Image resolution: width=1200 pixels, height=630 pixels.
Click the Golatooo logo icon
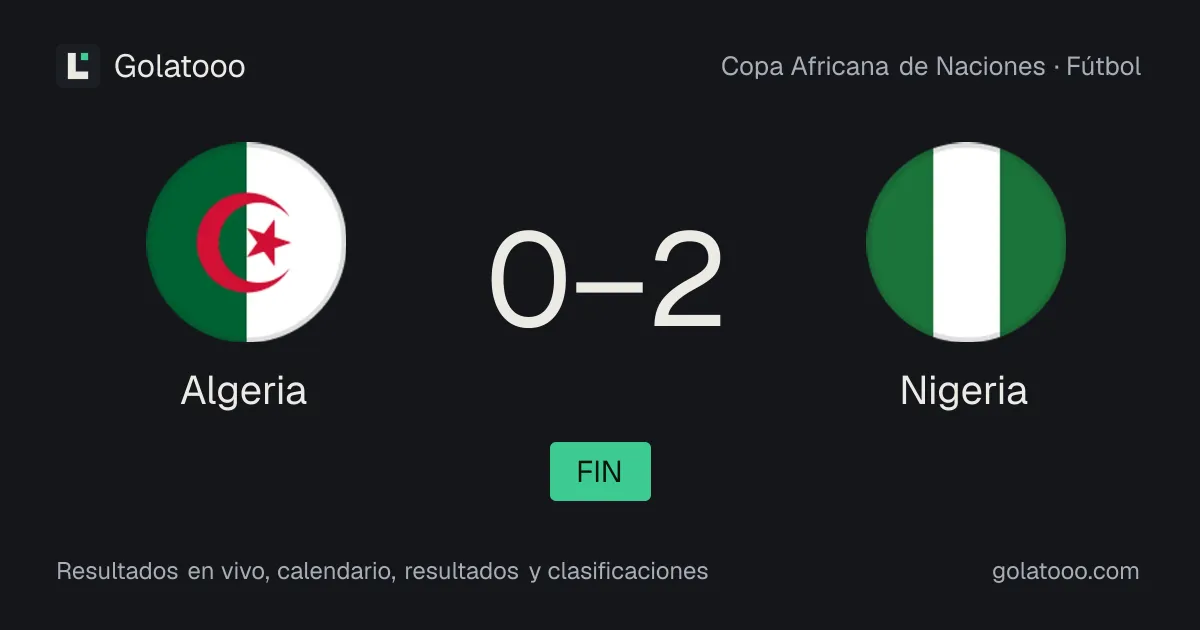click(x=78, y=66)
